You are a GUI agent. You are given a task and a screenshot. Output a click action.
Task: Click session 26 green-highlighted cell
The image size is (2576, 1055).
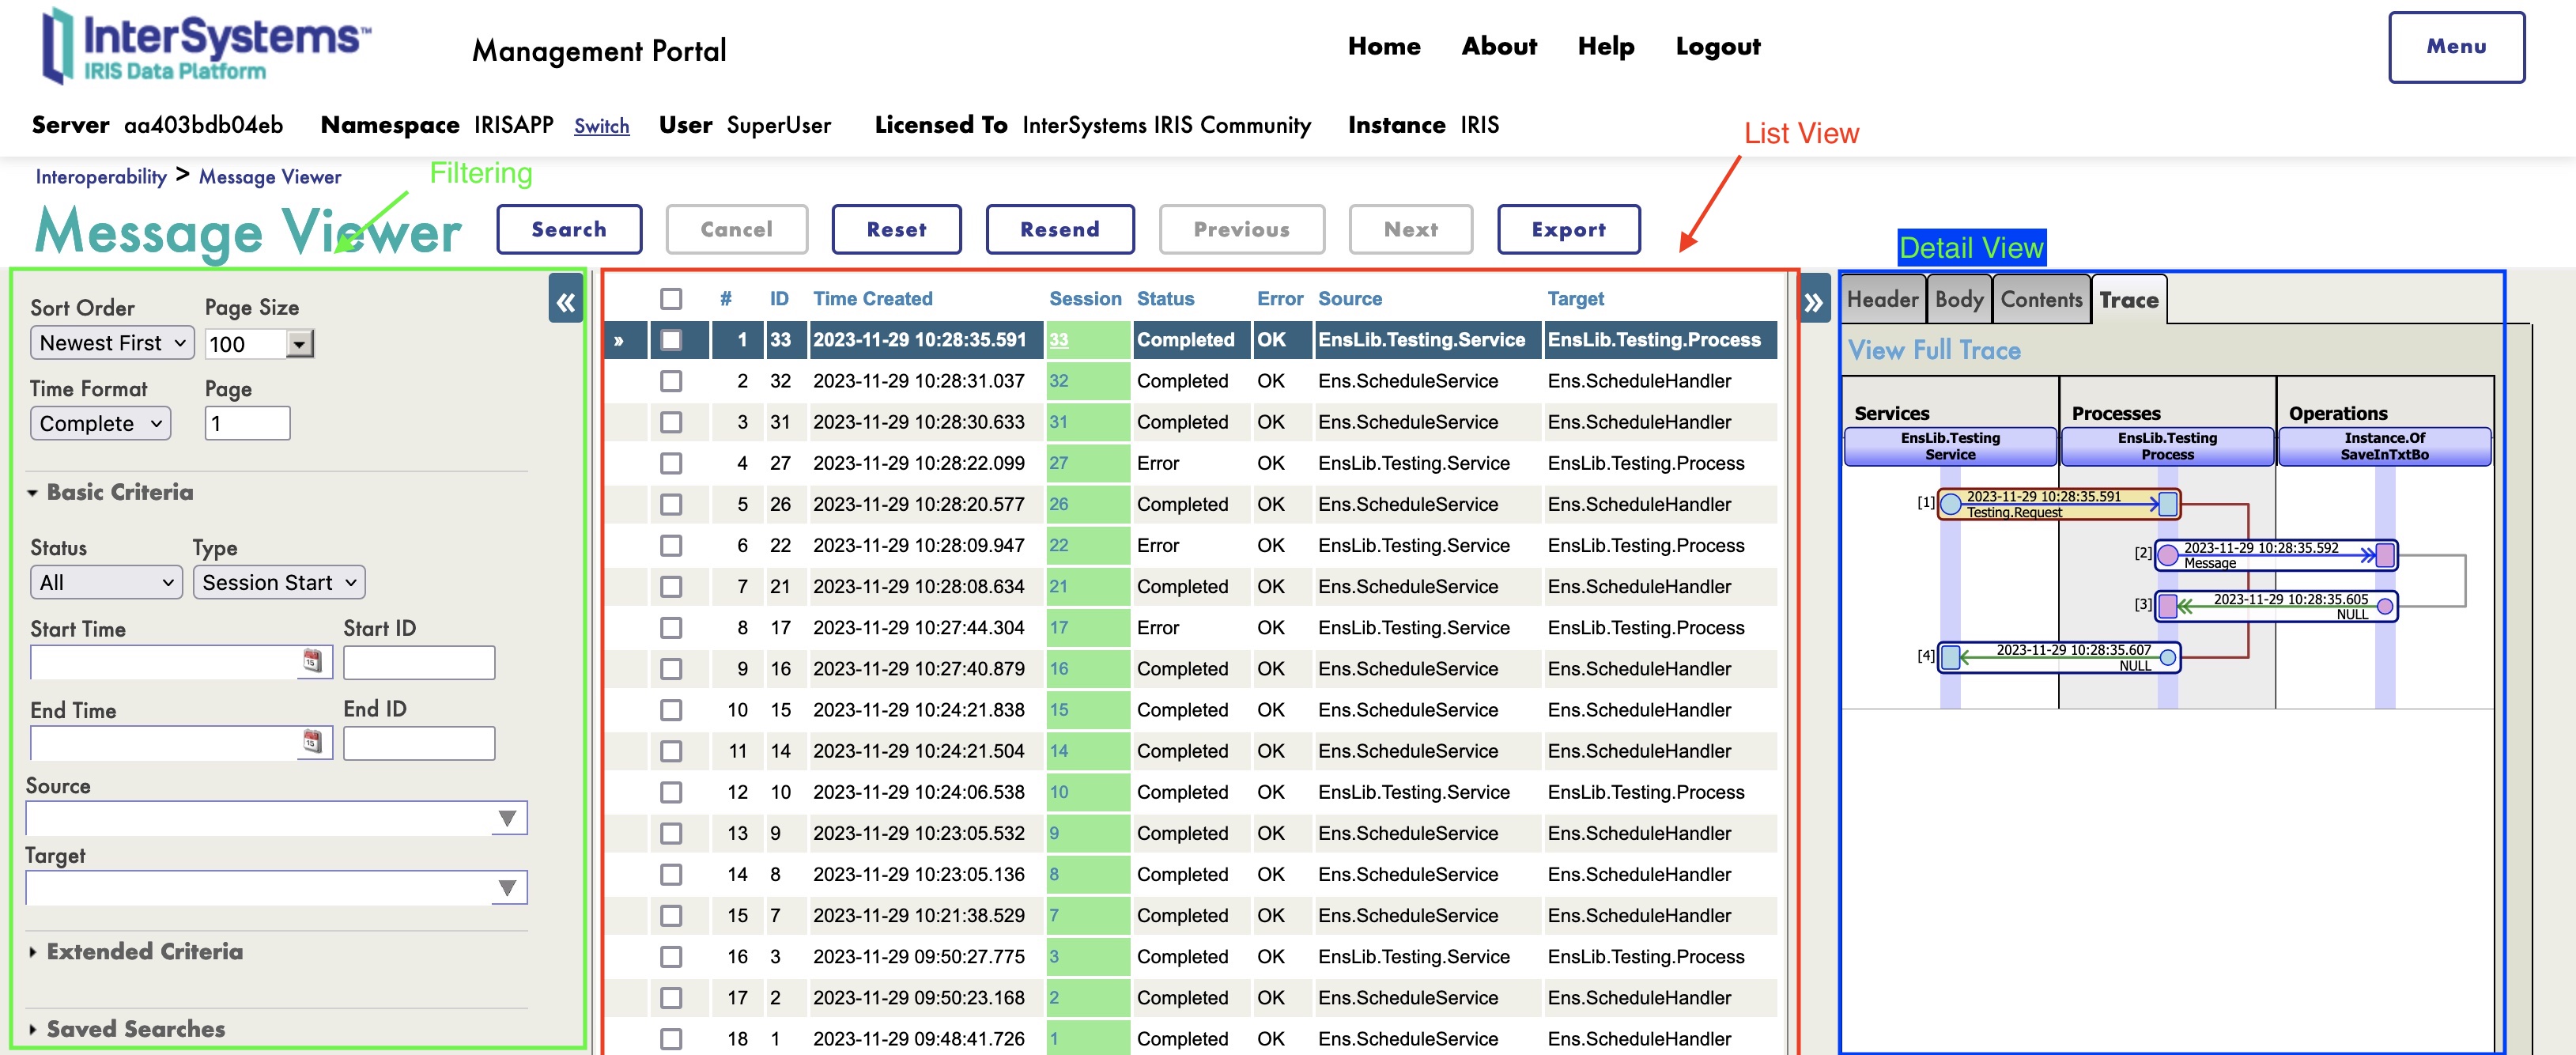(x=1087, y=504)
